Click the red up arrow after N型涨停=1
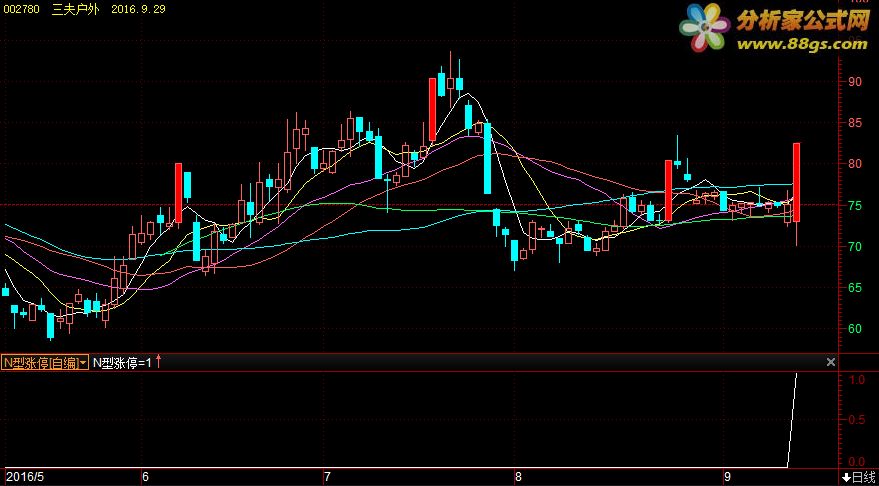The height and width of the screenshot is (486, 879). tap(159, 362)
